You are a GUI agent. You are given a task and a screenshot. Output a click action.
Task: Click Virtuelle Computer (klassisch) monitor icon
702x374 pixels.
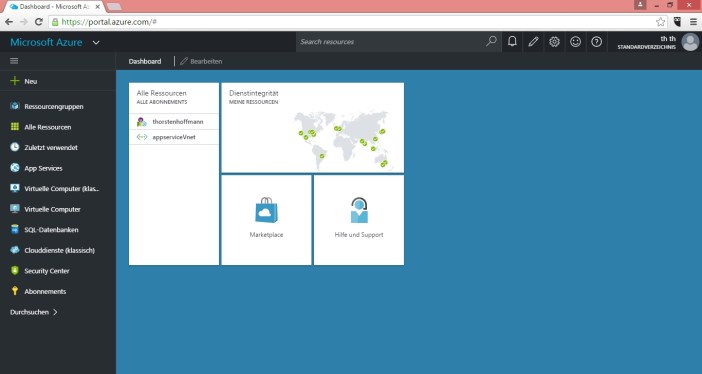[x=15, y=188]
